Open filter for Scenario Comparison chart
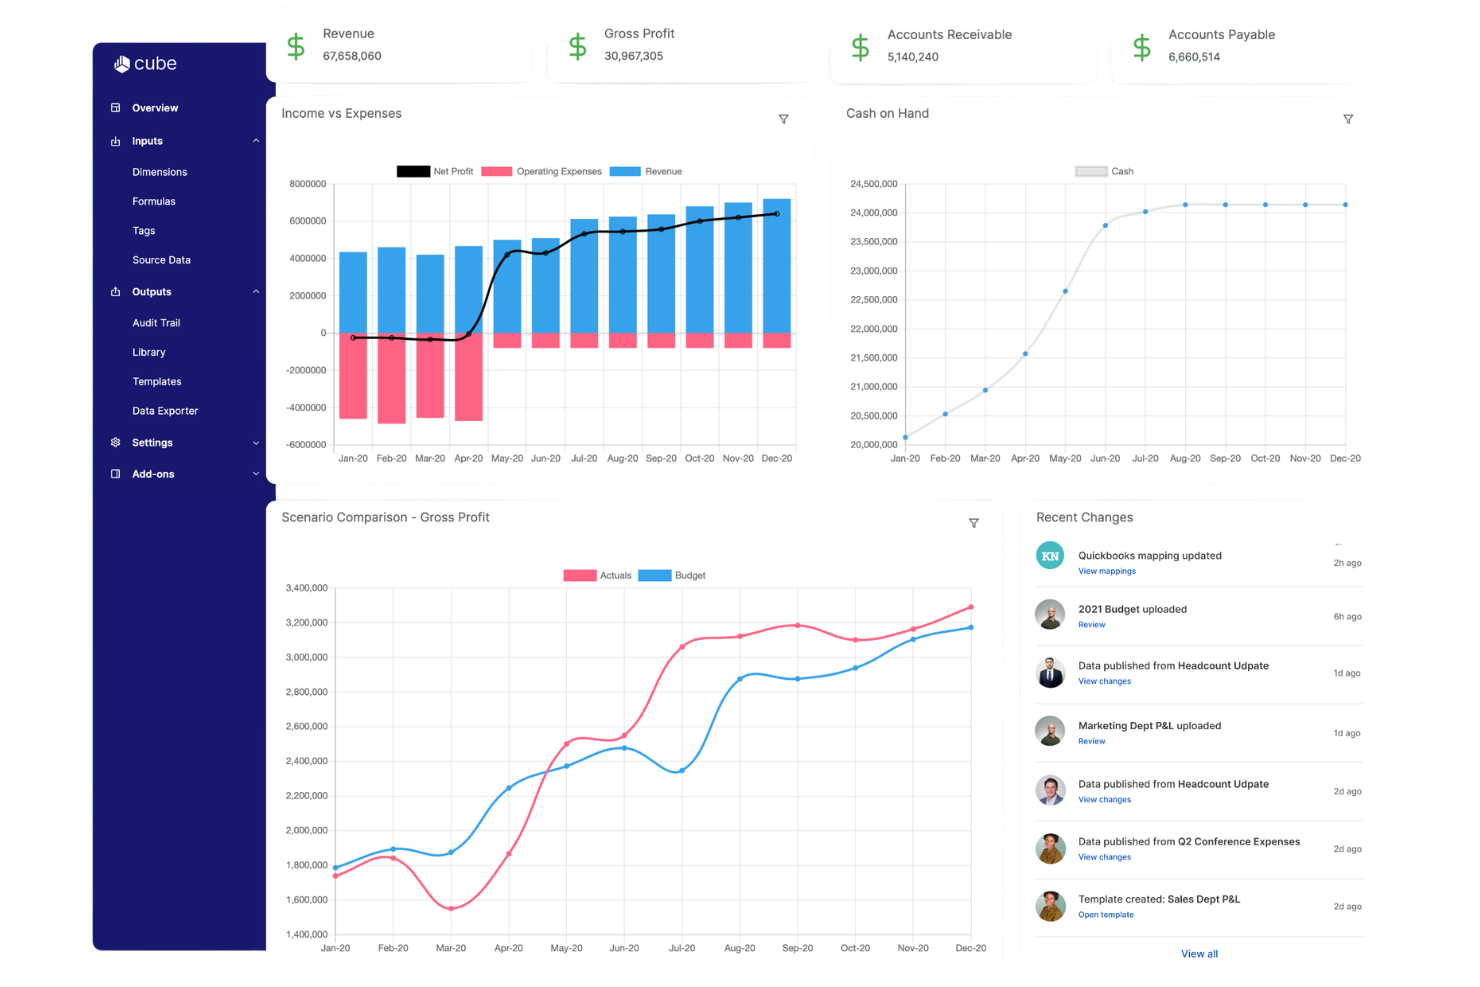 tap(974, 523)
